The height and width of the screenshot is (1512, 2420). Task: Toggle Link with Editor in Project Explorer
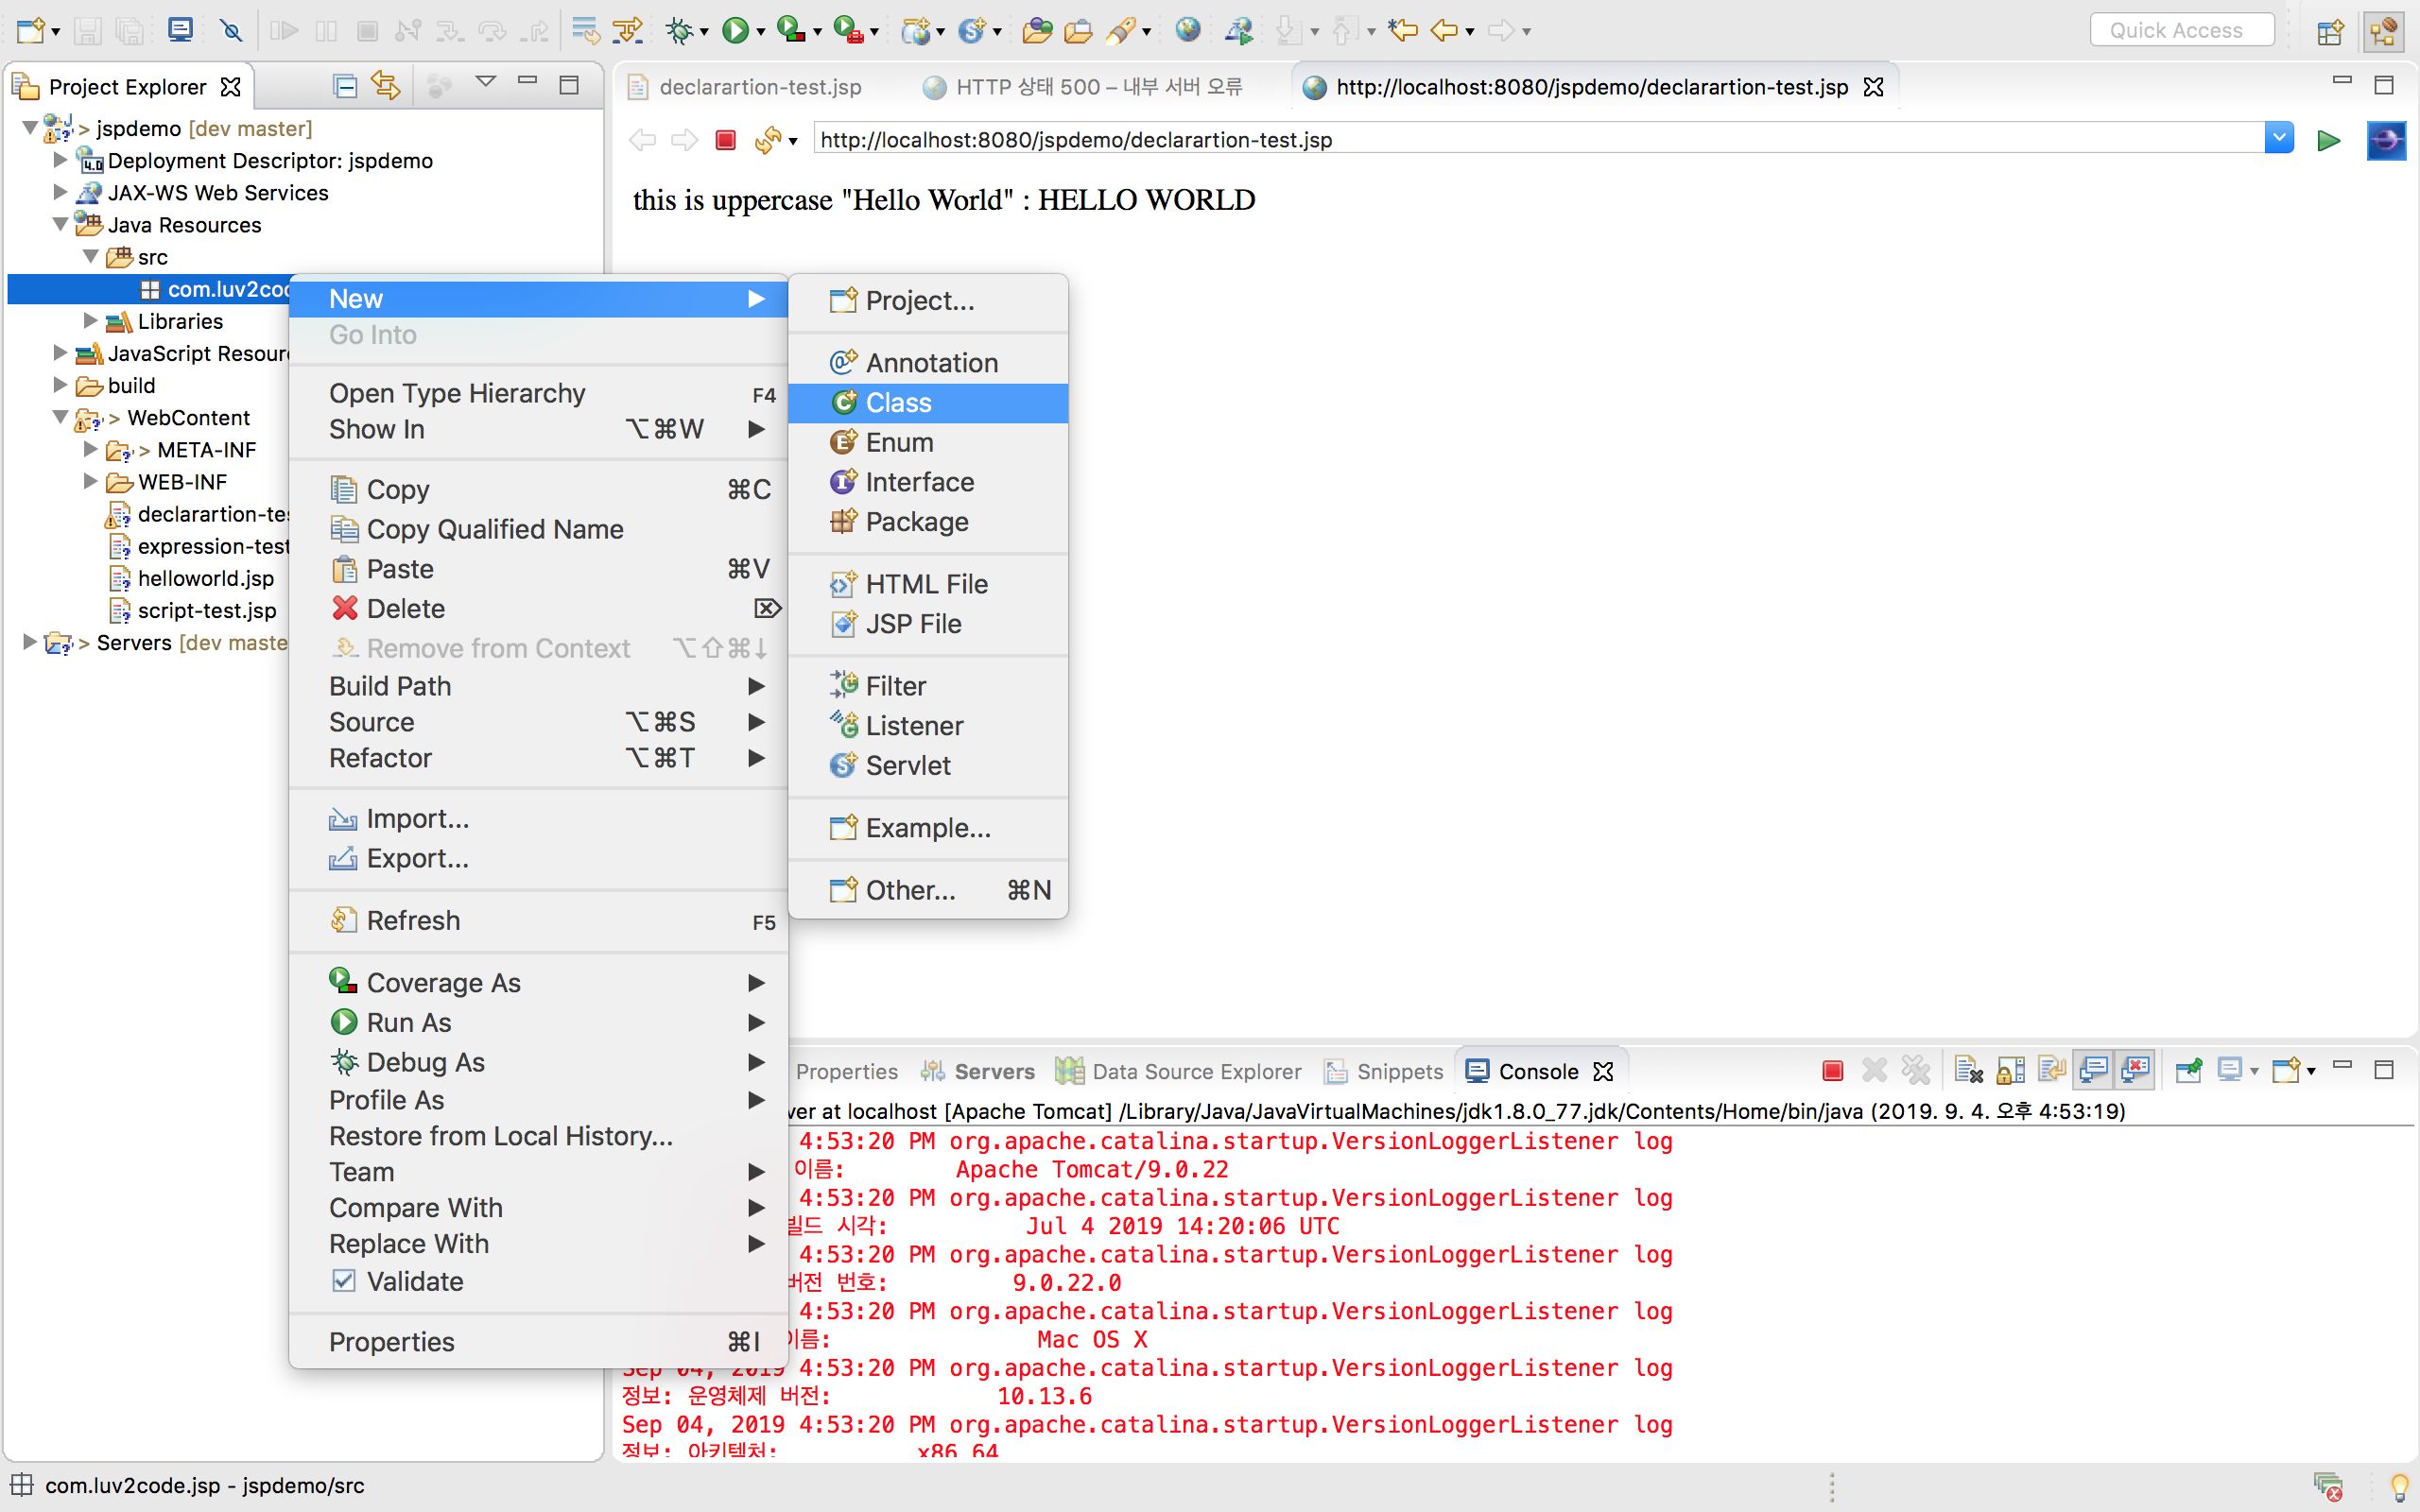coord(386,86)
